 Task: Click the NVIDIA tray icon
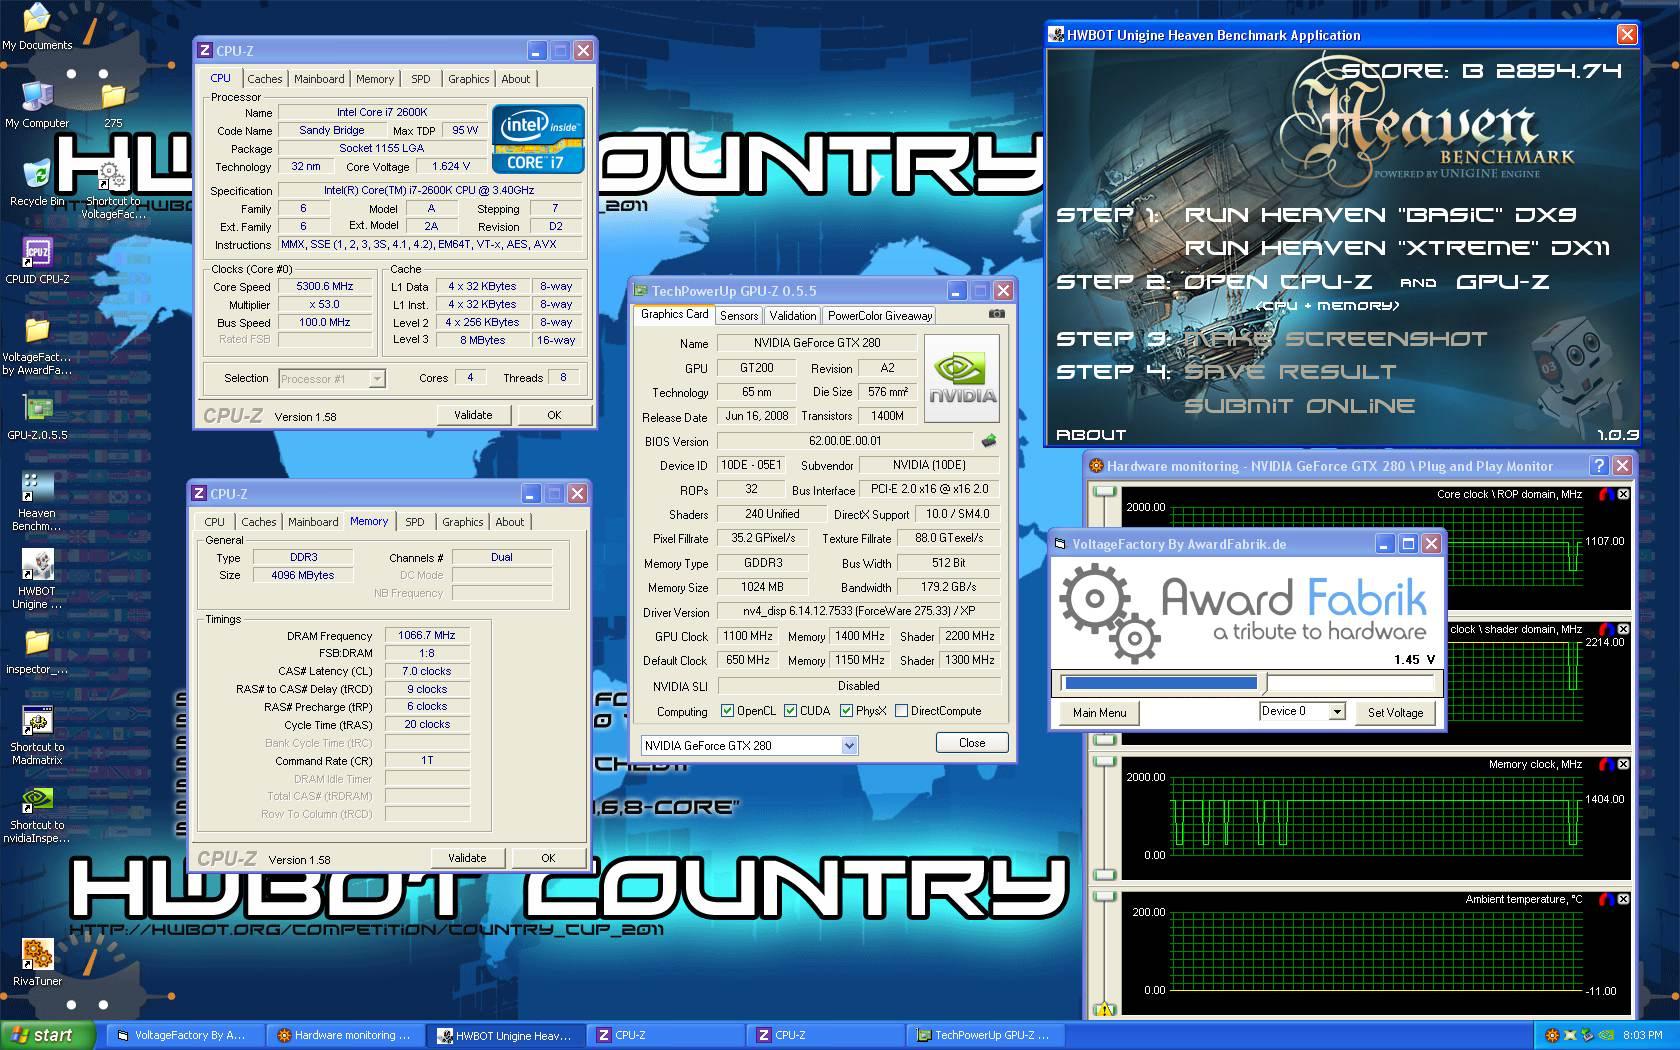tap(1605, 1035)
